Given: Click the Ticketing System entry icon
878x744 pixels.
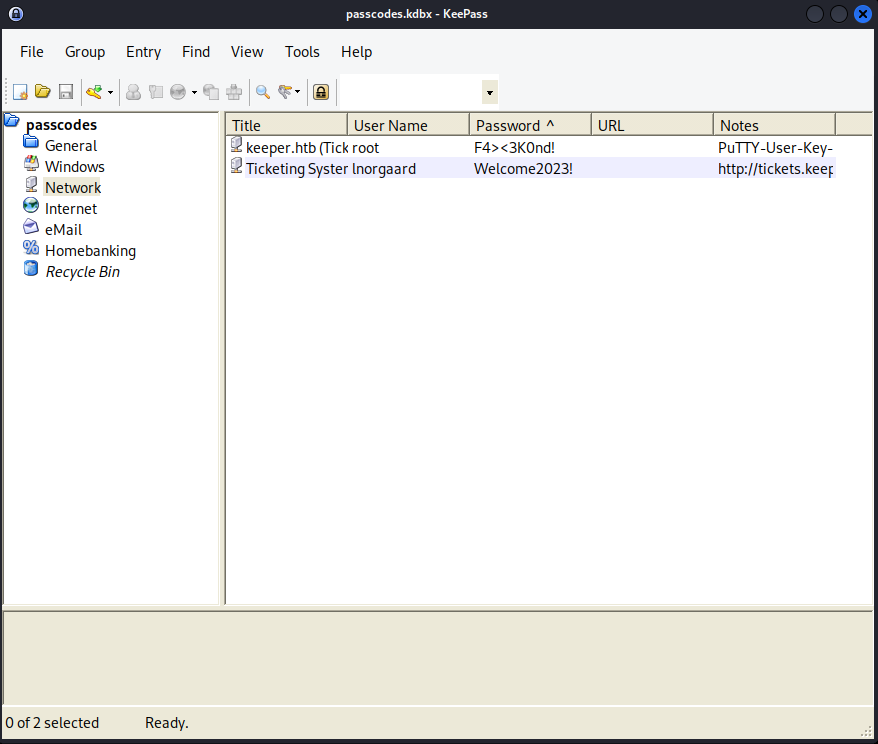Looking at the screenshot, I should (x=236, y=166).
